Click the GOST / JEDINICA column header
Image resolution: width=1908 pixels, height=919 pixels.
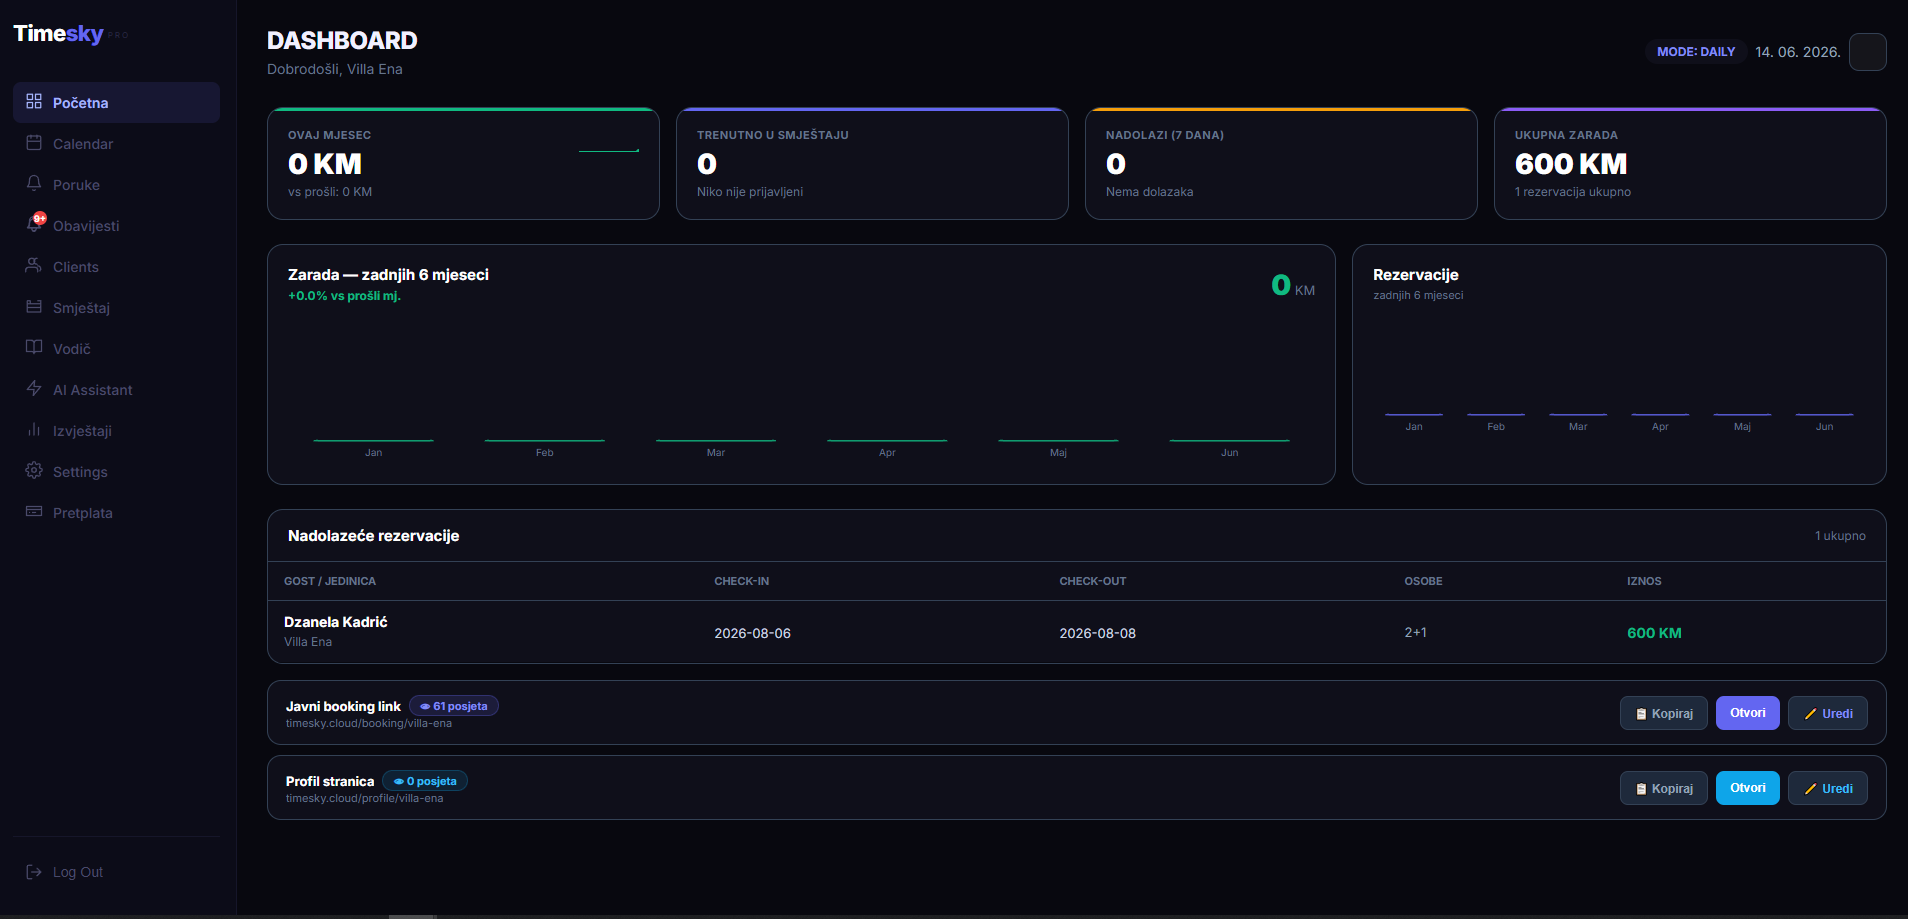[x=330, y=581]
